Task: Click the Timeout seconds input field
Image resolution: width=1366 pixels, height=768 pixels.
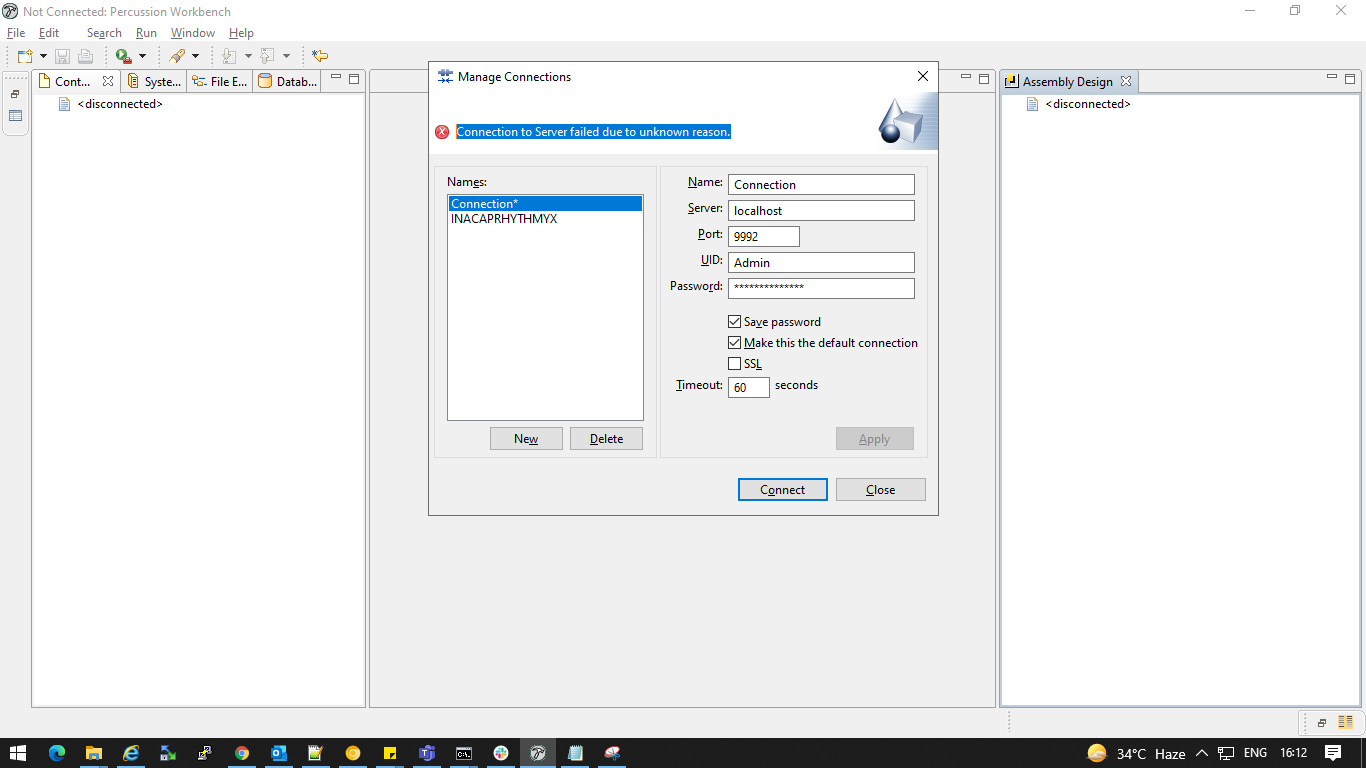Action: tap(748, 387)
